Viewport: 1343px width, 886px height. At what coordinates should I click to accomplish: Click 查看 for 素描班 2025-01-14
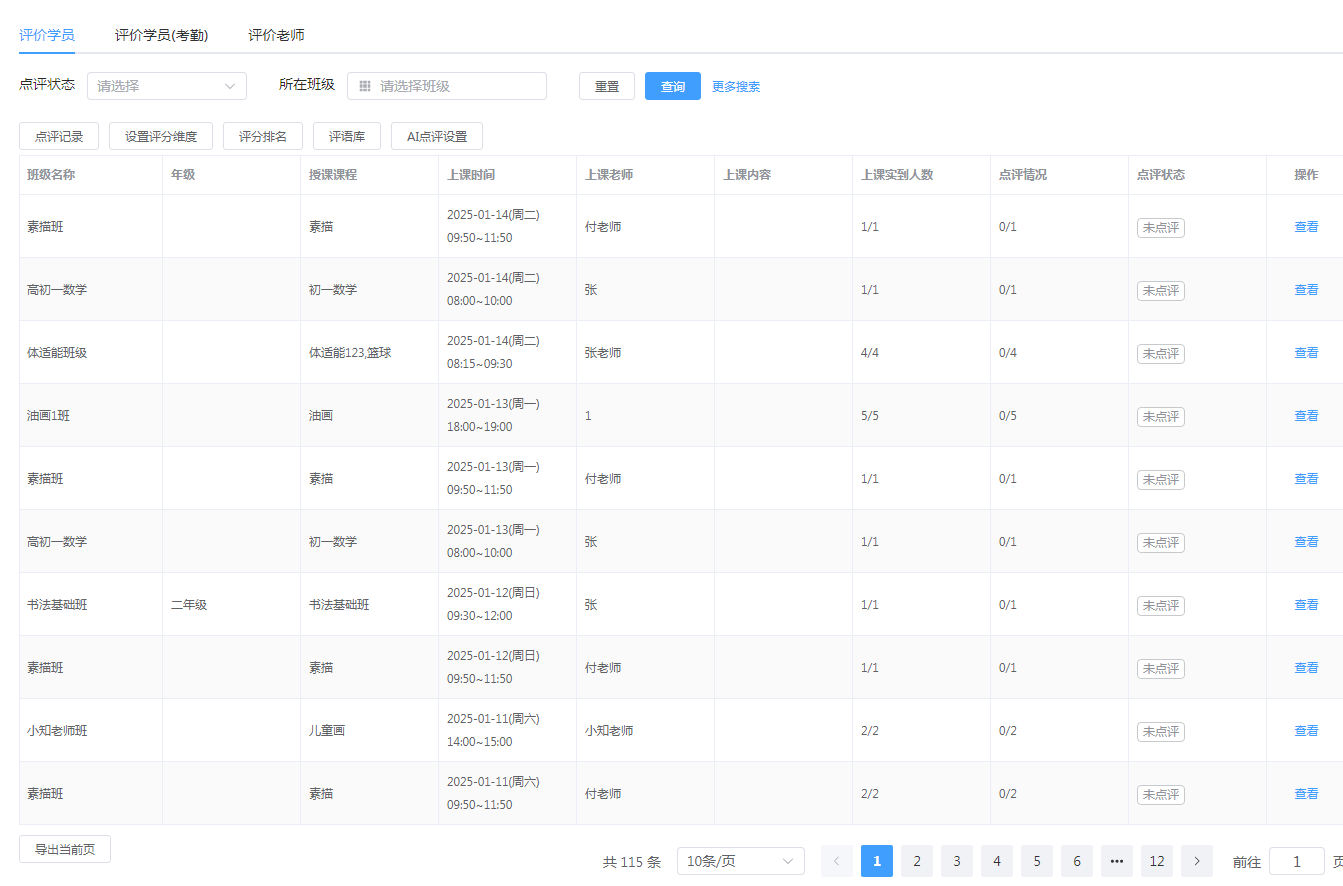(1306, 227)
